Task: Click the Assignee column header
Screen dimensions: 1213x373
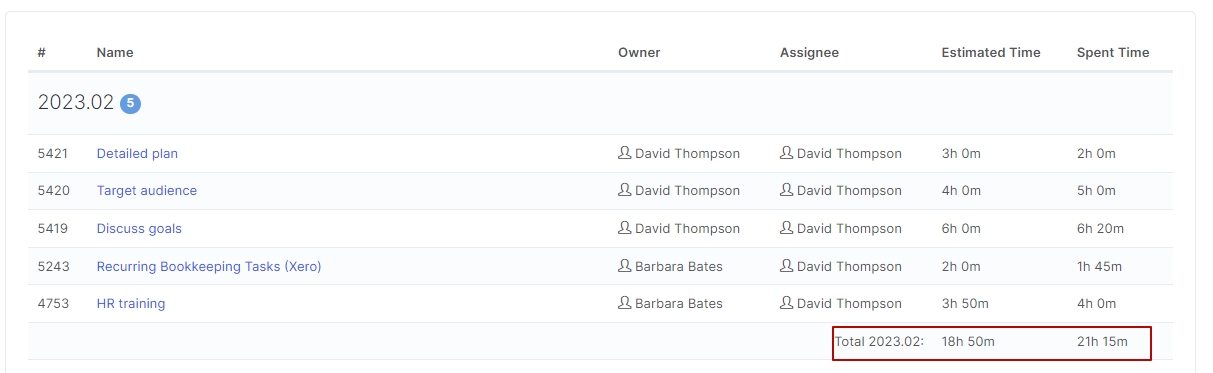Action: pos(809,52)
